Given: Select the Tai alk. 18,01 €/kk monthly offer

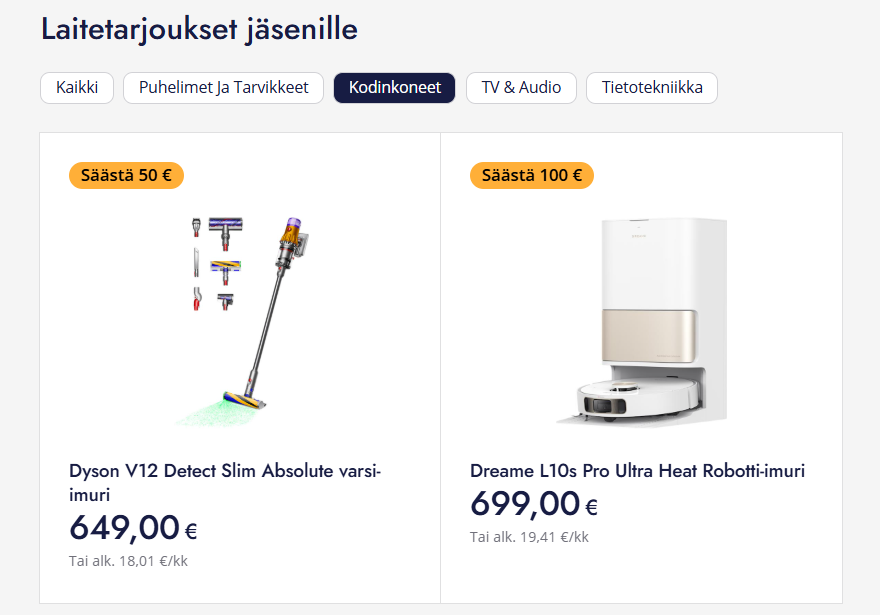Looking at the screenshot, I should coord(128,561).
